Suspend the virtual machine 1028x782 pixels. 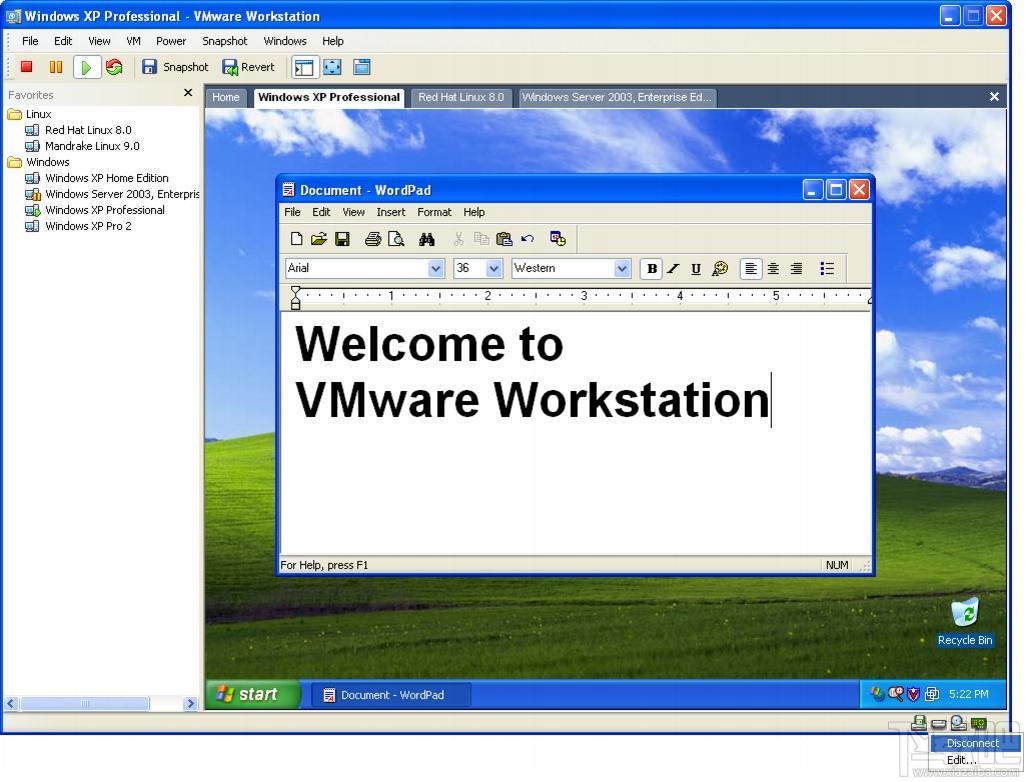[x=56, y=66]
